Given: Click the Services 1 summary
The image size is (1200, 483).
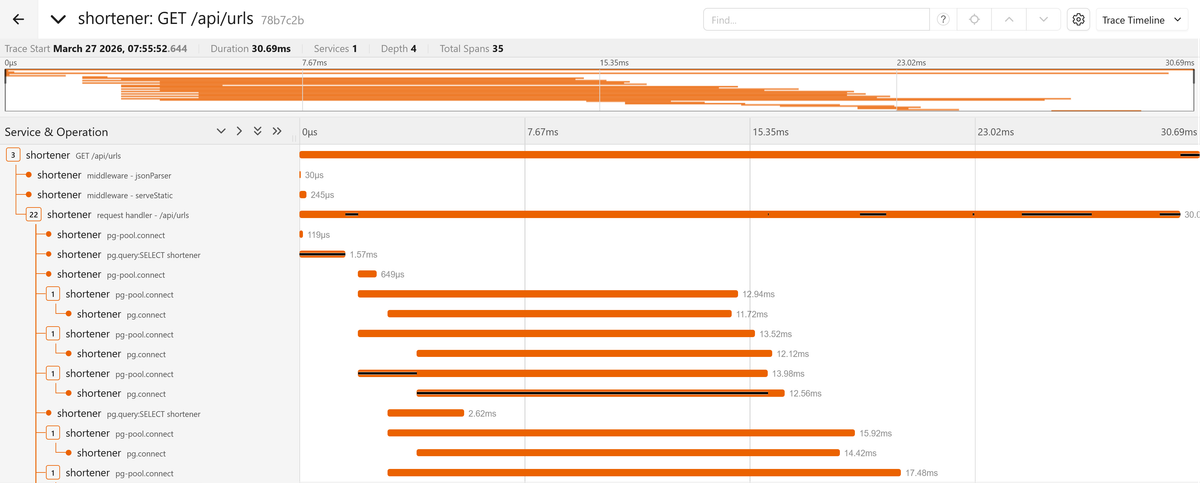Looking at the screenshot, I should click(335, 48).
